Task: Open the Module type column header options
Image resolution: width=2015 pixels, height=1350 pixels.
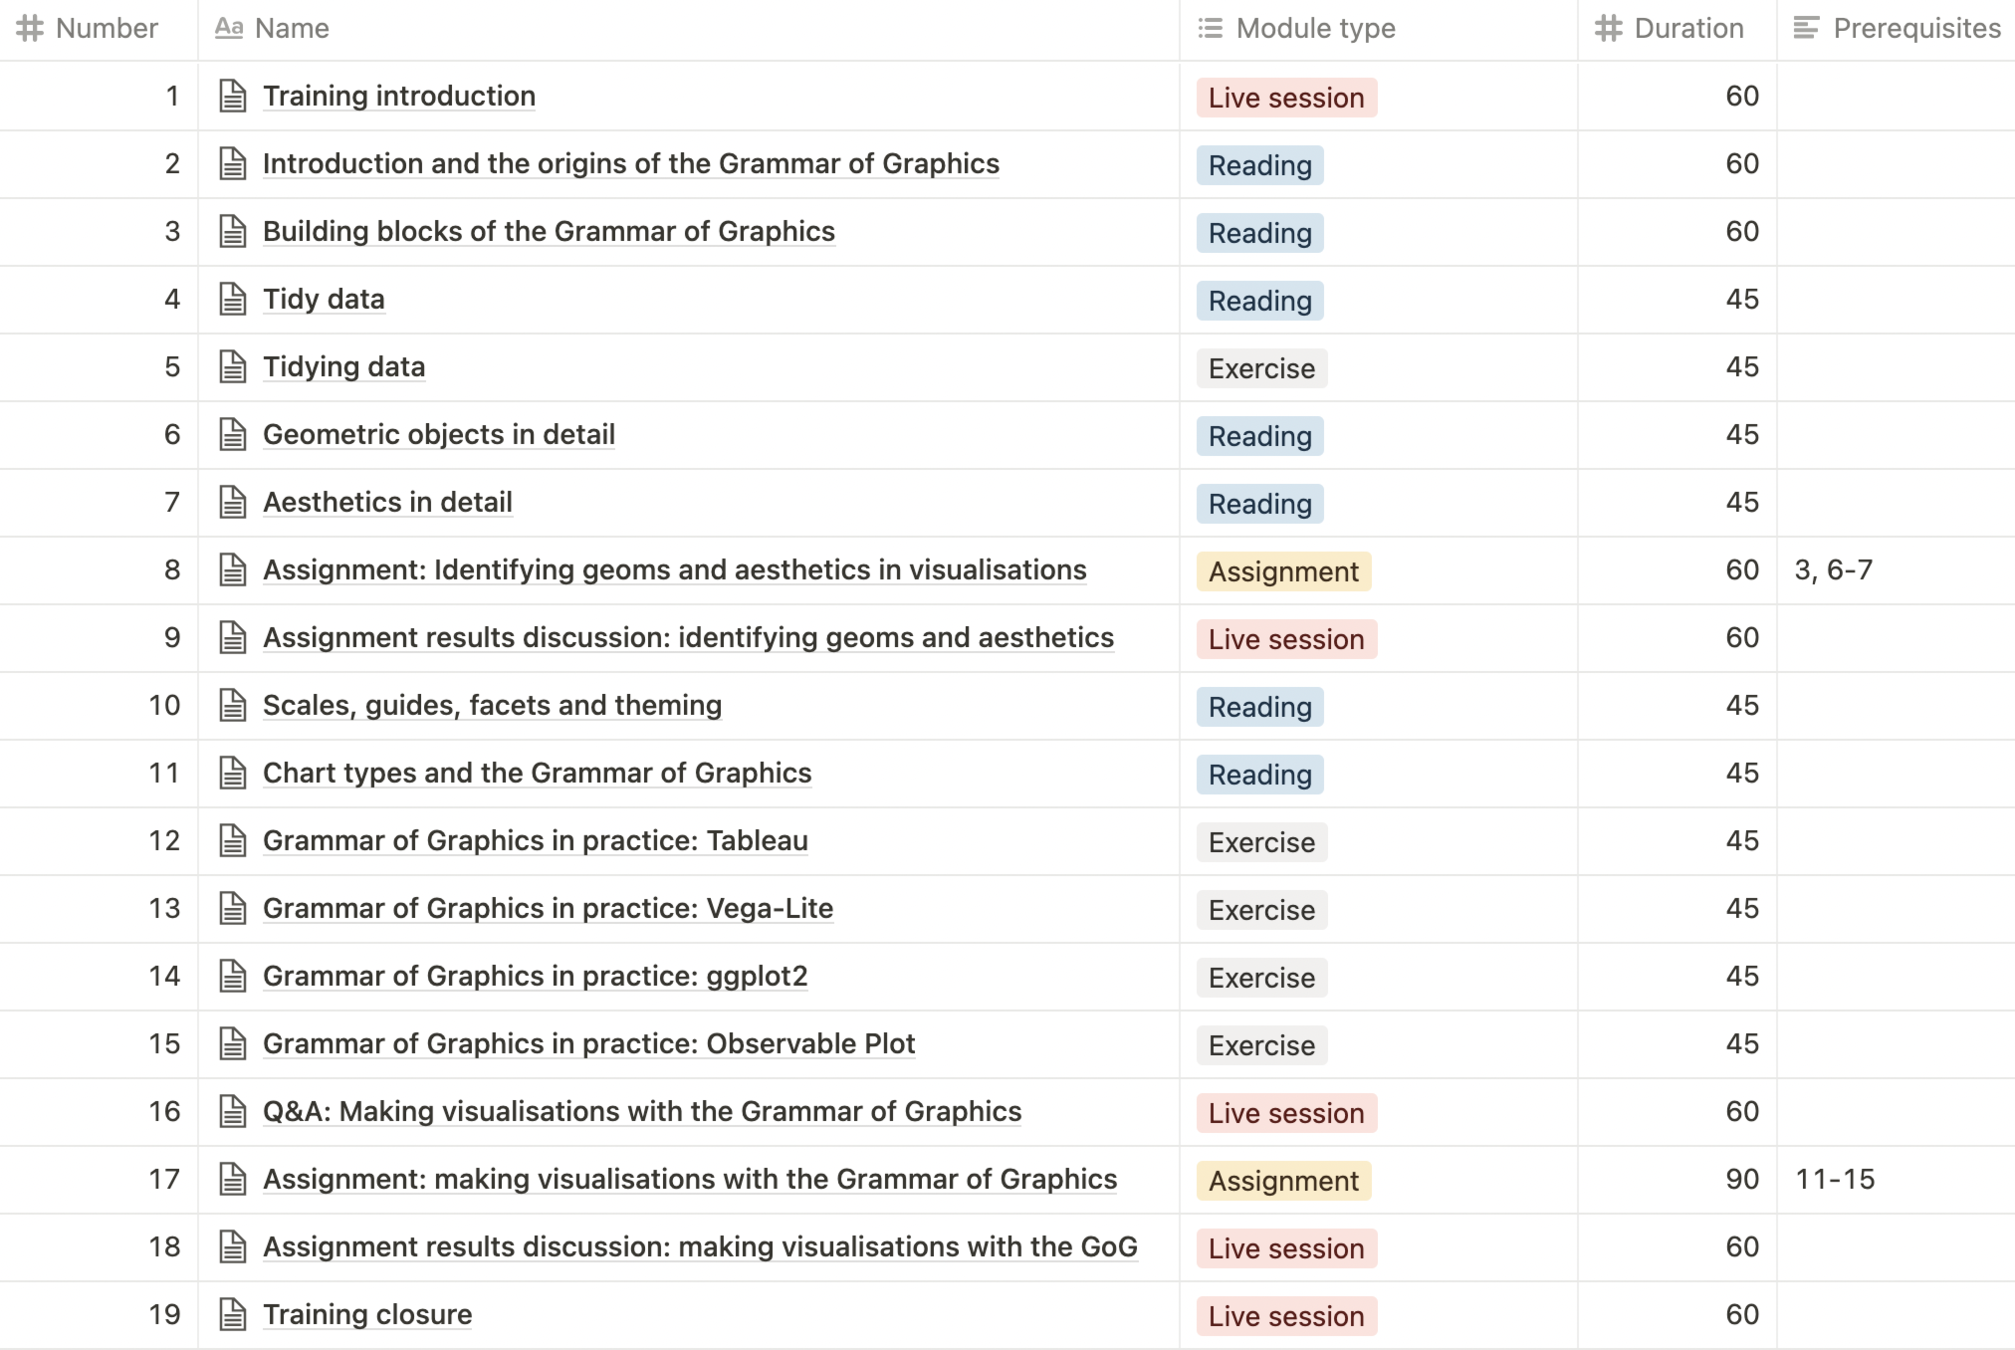Action: tap(1315, 28)
